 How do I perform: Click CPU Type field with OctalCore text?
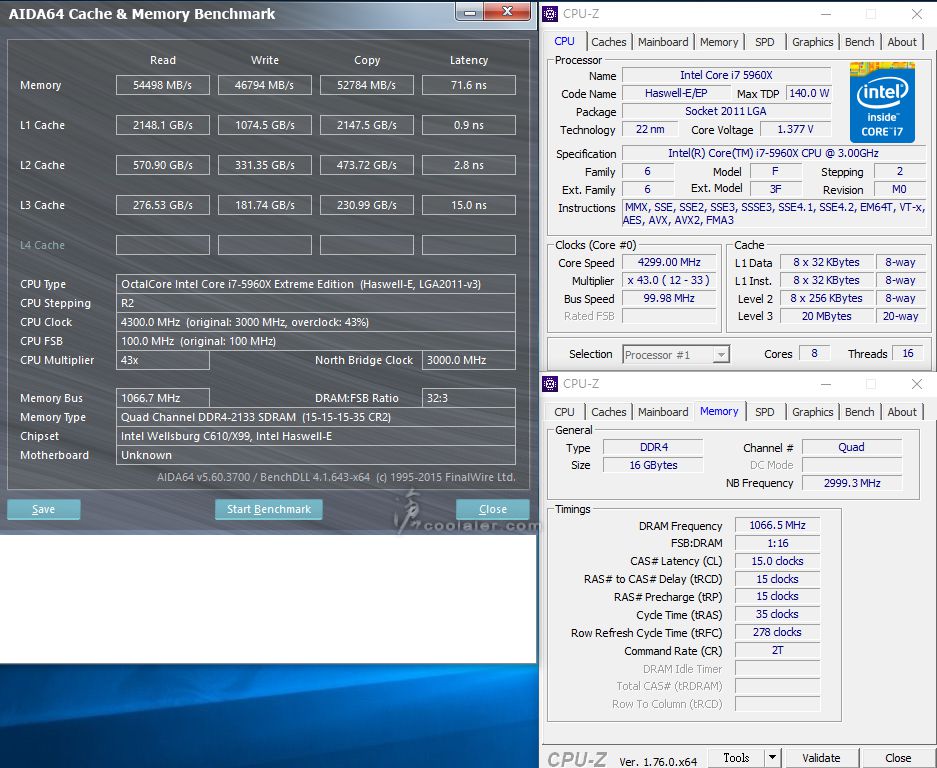tap(316, 284)
